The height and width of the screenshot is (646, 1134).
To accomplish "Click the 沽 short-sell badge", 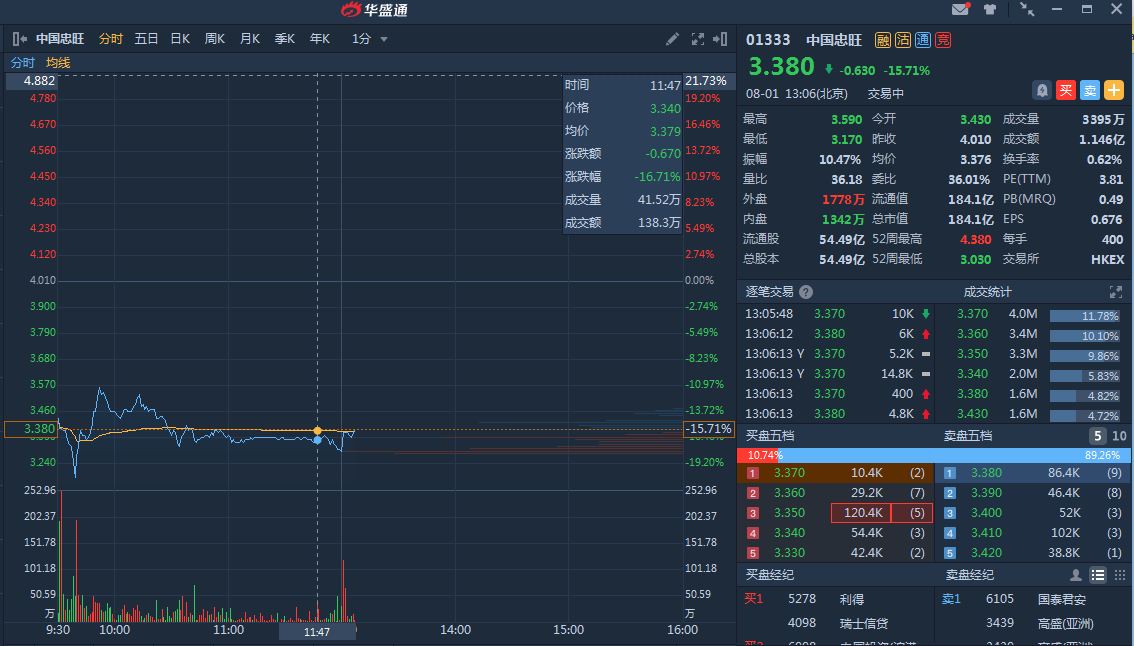I will (x=903, y=40).
